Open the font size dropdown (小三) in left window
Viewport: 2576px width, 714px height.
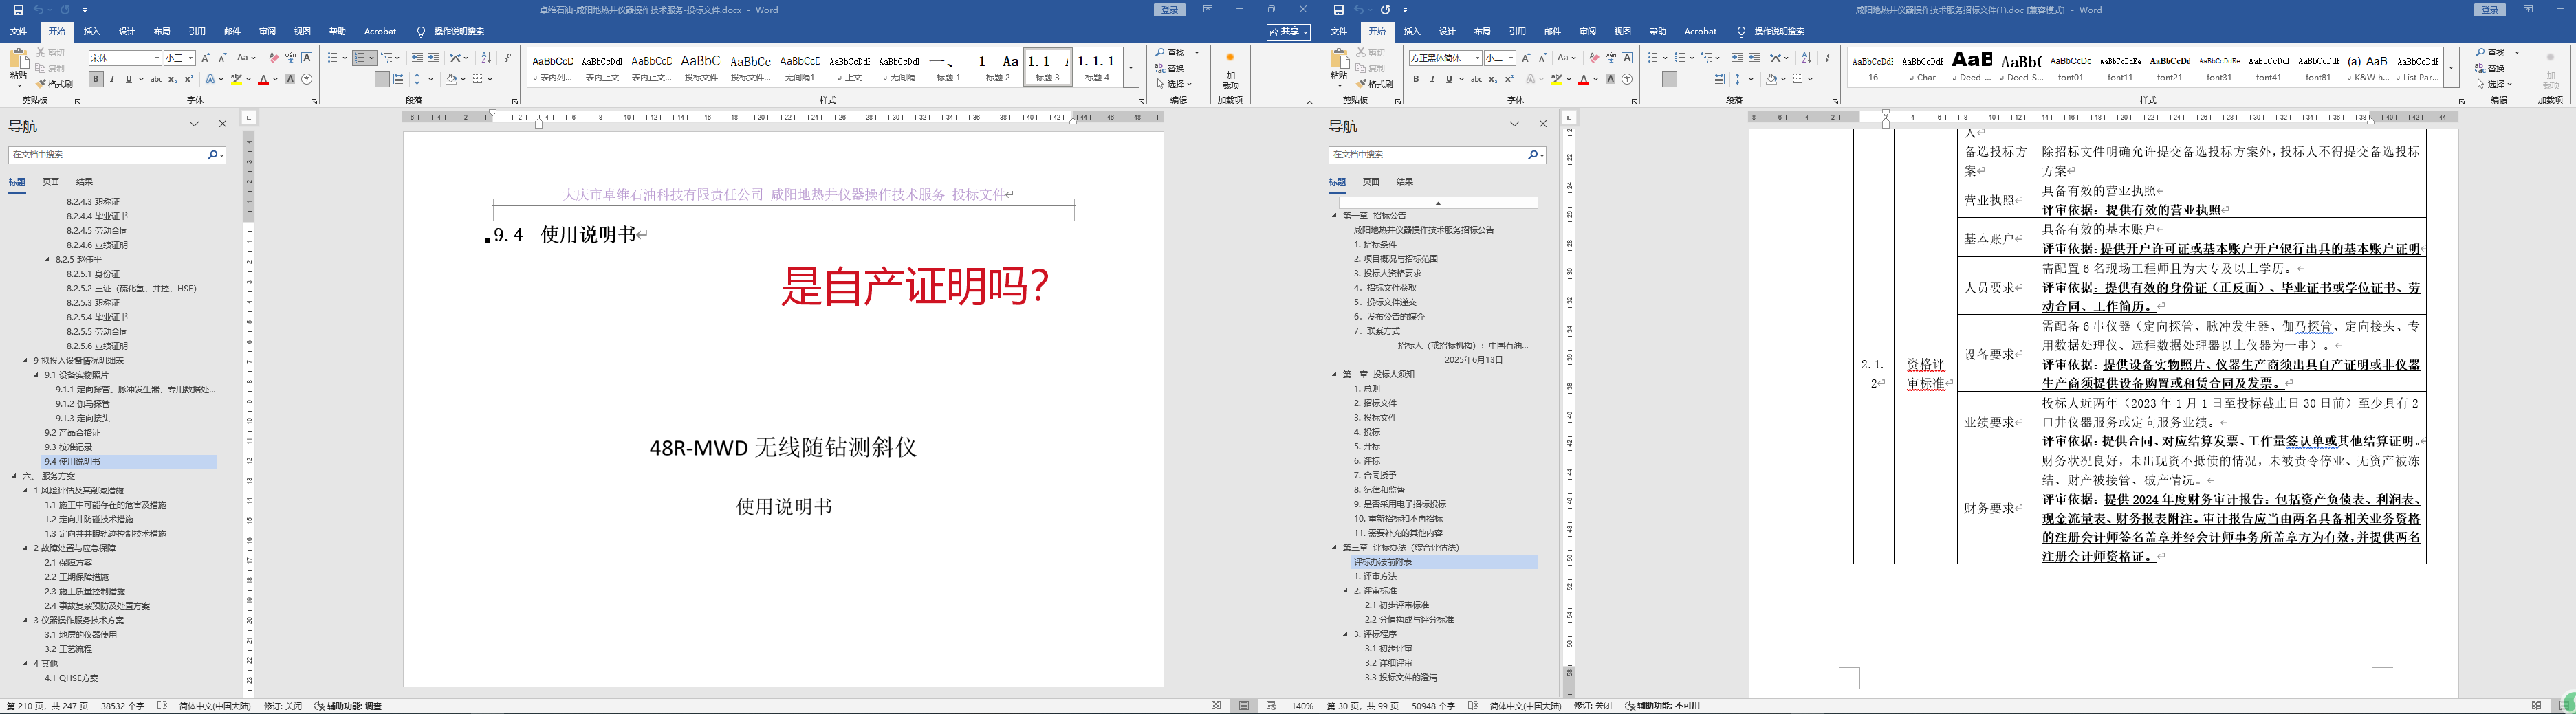coord(190,58)
